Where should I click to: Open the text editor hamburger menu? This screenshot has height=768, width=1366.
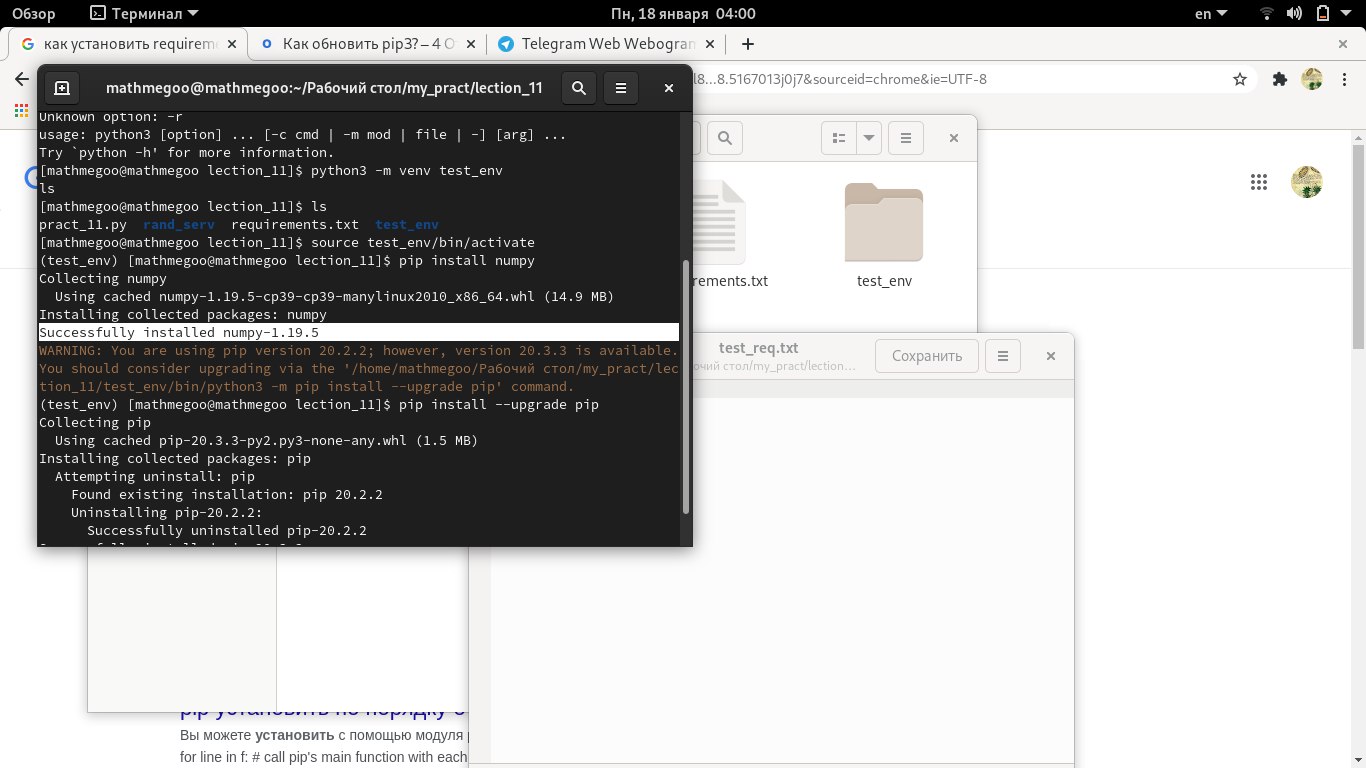click(1002, 356)
